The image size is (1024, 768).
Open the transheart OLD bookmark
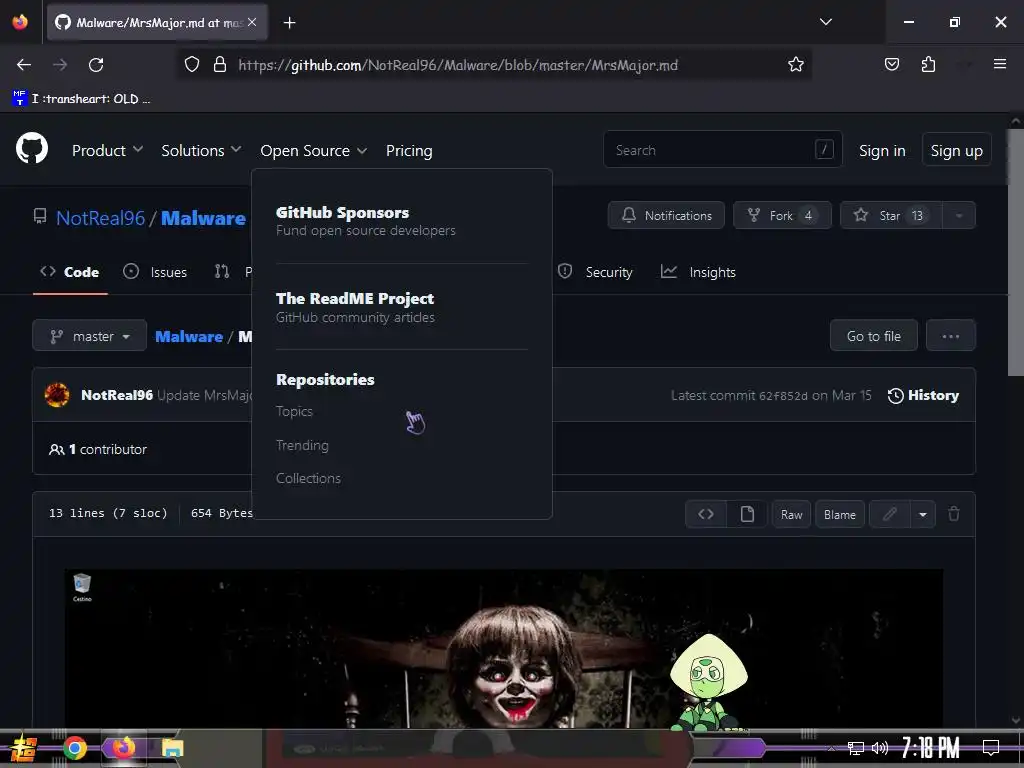click(81, 99)
